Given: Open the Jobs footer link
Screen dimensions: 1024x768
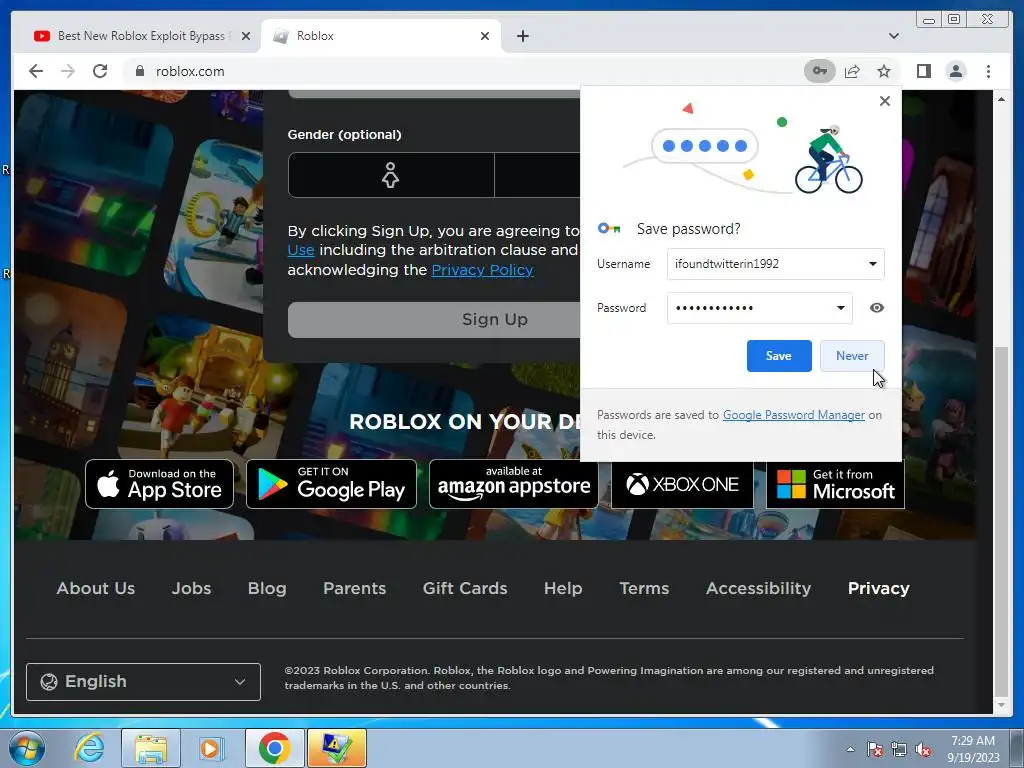Looking at the screenshot, I should coord(191,588).
